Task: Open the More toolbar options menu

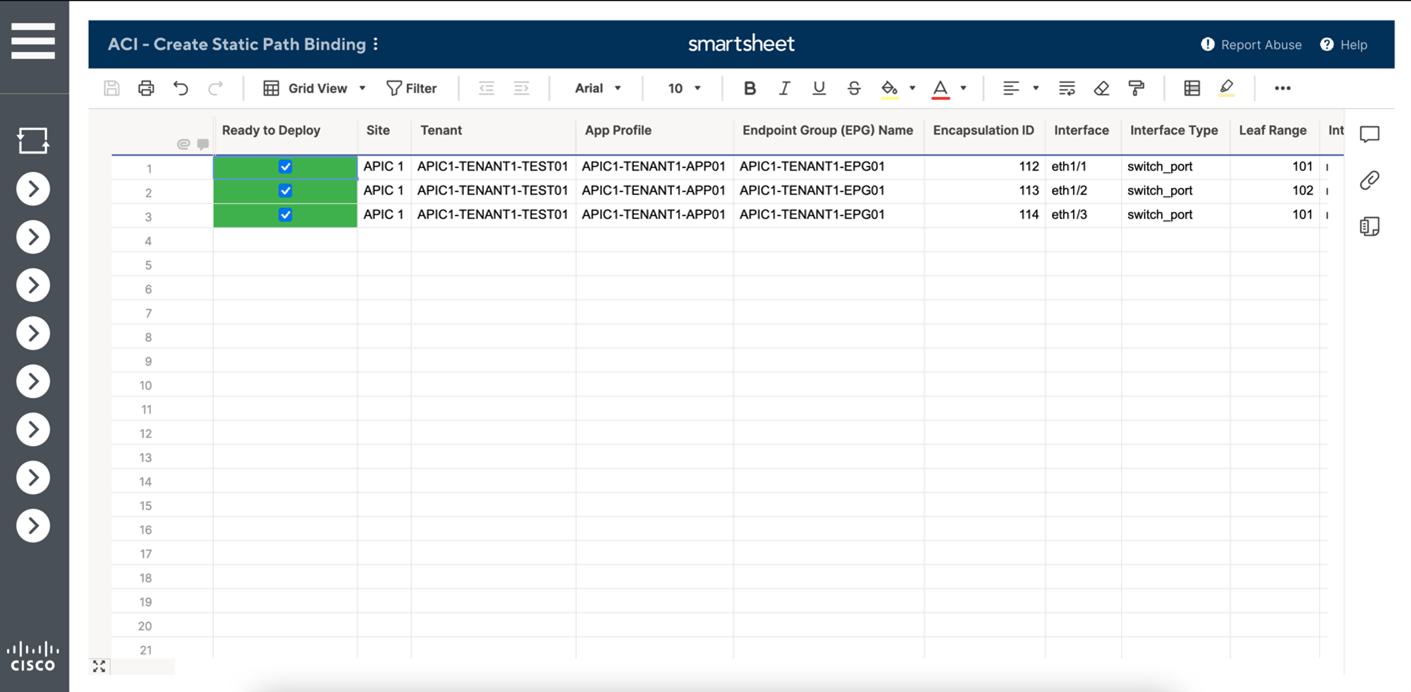Action: [x=1282, y=88]
